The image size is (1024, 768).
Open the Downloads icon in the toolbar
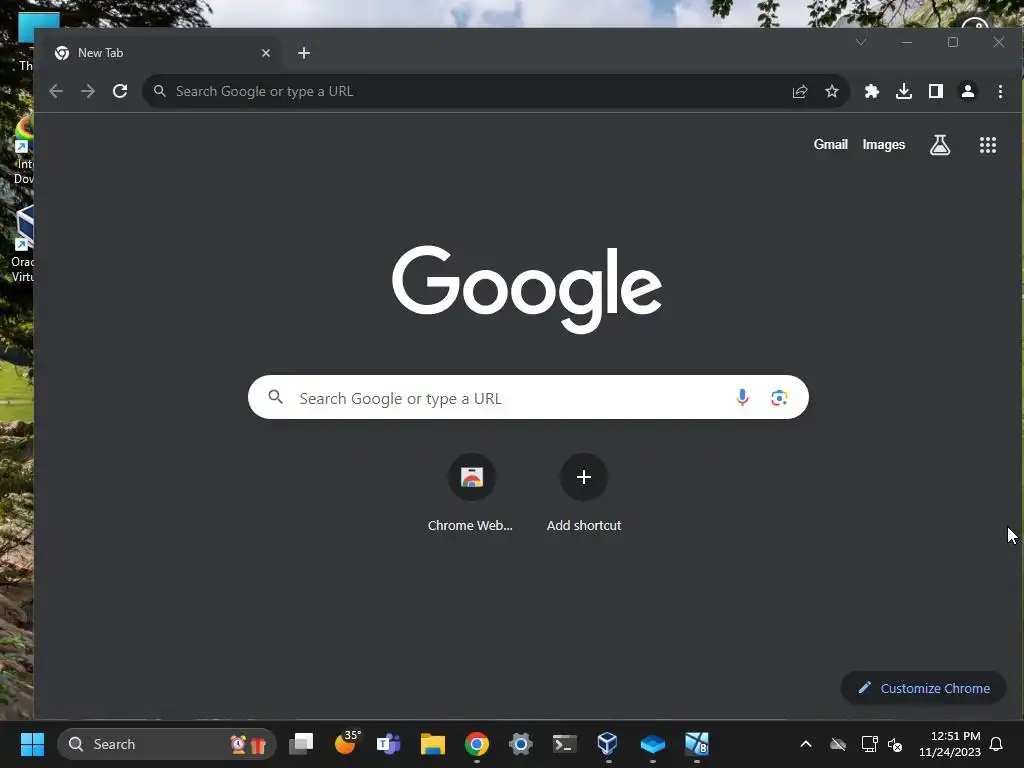tap(904, 91)
